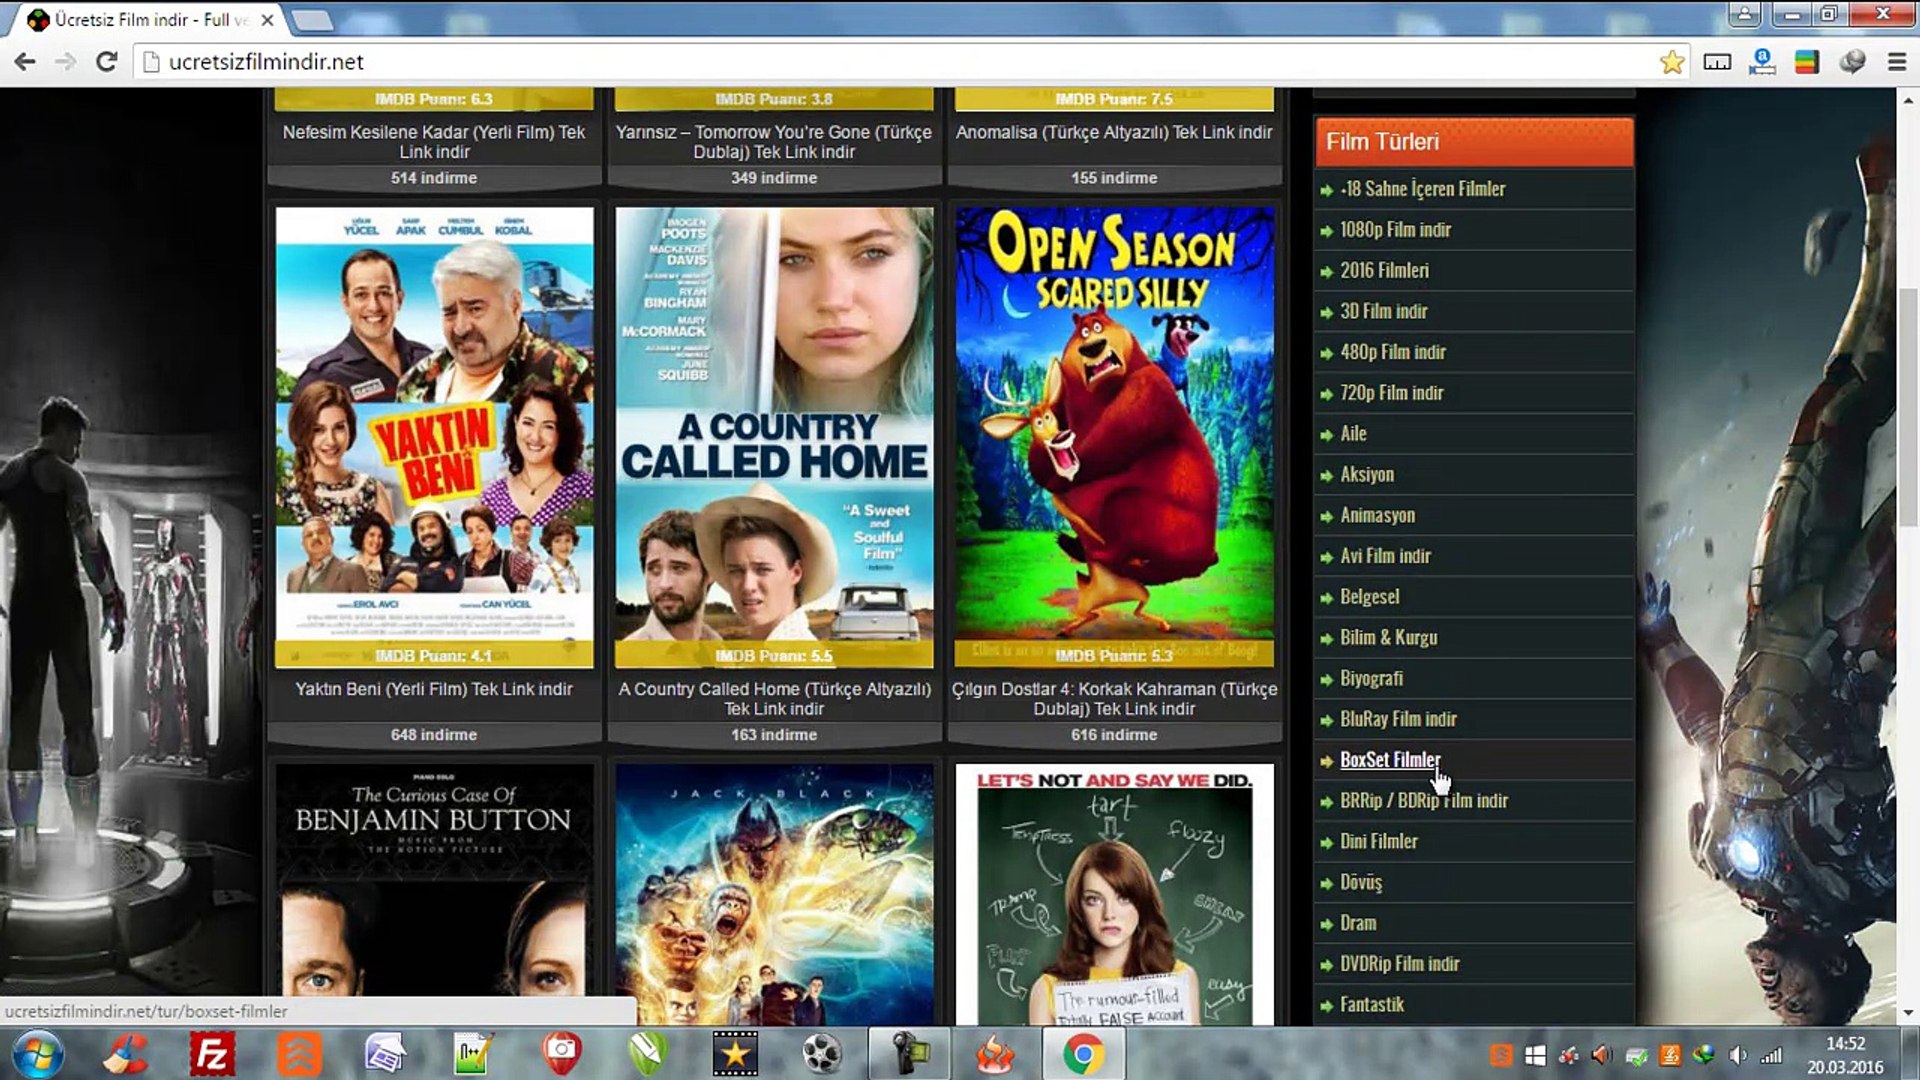The height and width of the screenshot is (1080, 1920).
Task: Open the BoxSet Filmler category
Action: point(1389,760)
